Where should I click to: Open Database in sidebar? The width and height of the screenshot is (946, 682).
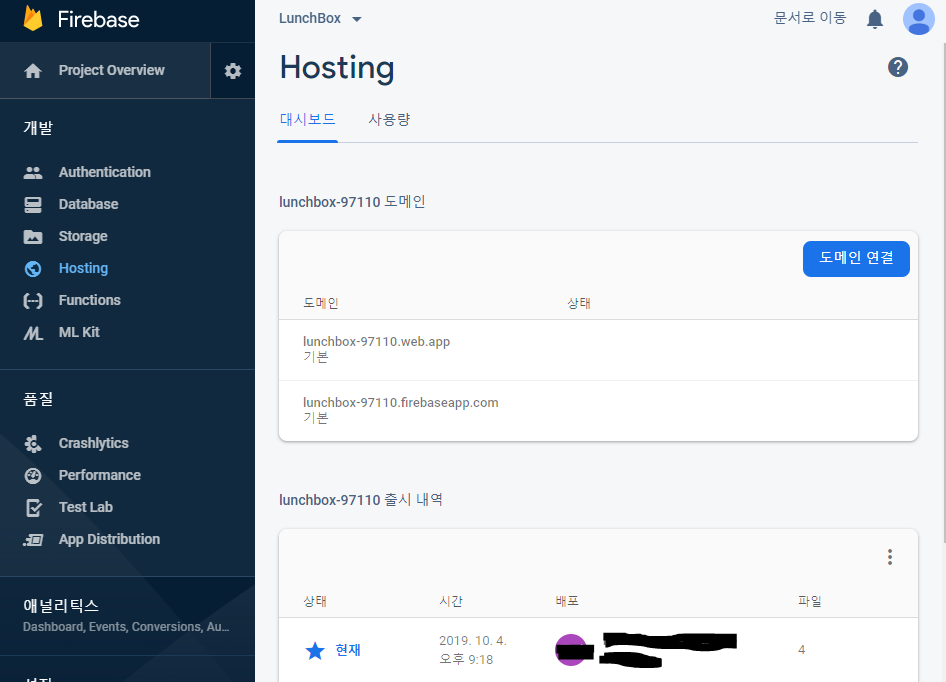88,205
